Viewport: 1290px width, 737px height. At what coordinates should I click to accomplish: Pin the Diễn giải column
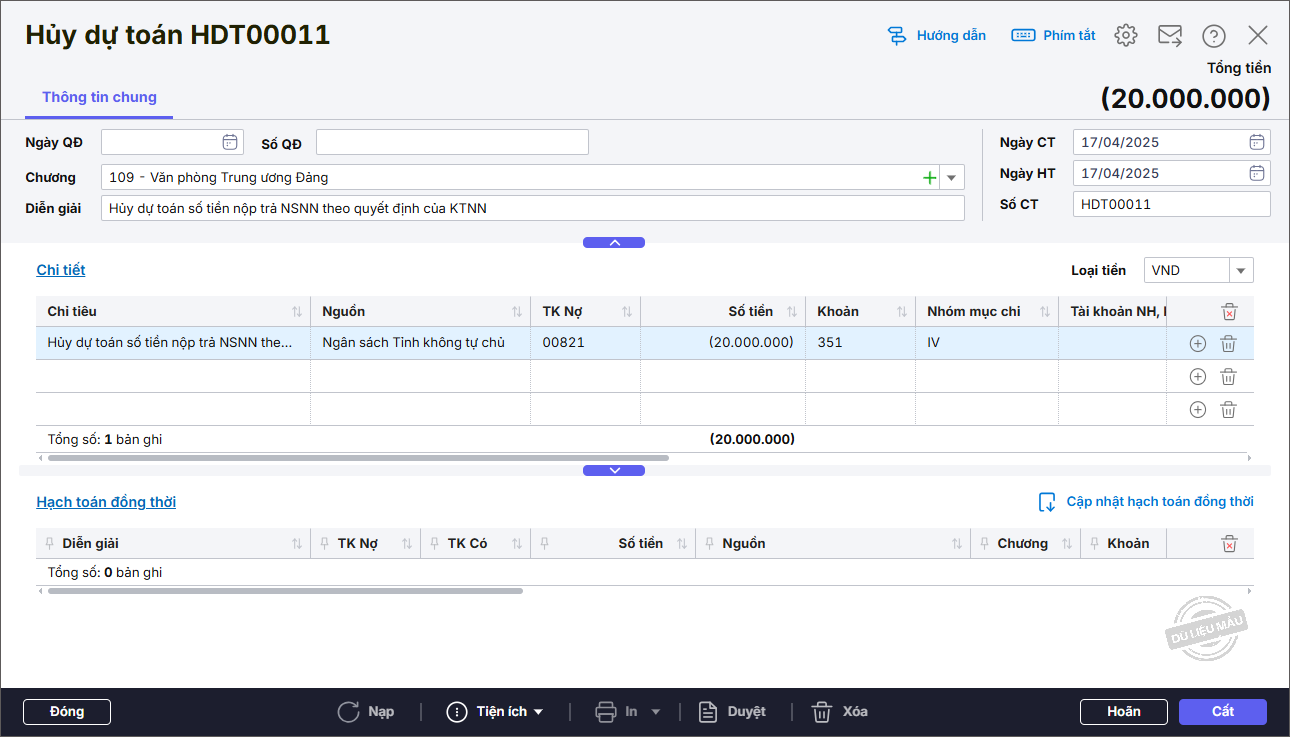(50, 543)
